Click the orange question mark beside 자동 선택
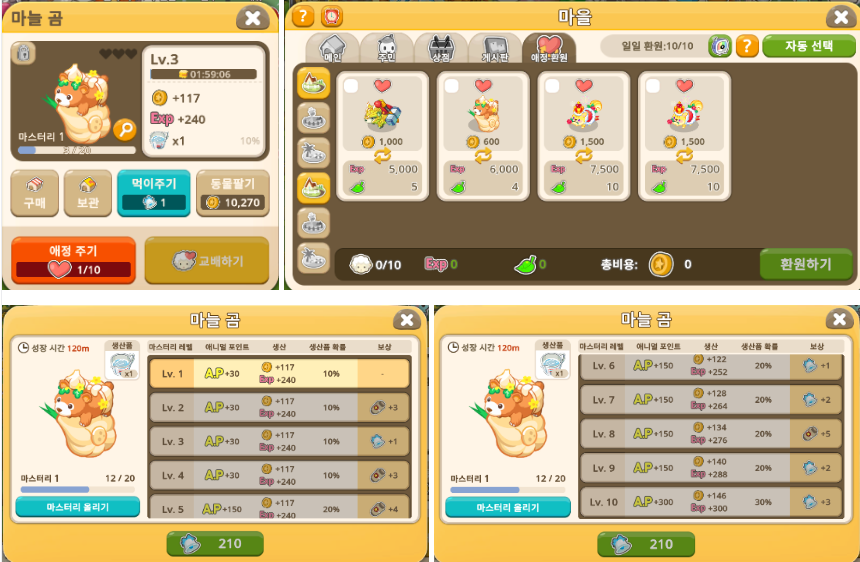 [746, 46]
